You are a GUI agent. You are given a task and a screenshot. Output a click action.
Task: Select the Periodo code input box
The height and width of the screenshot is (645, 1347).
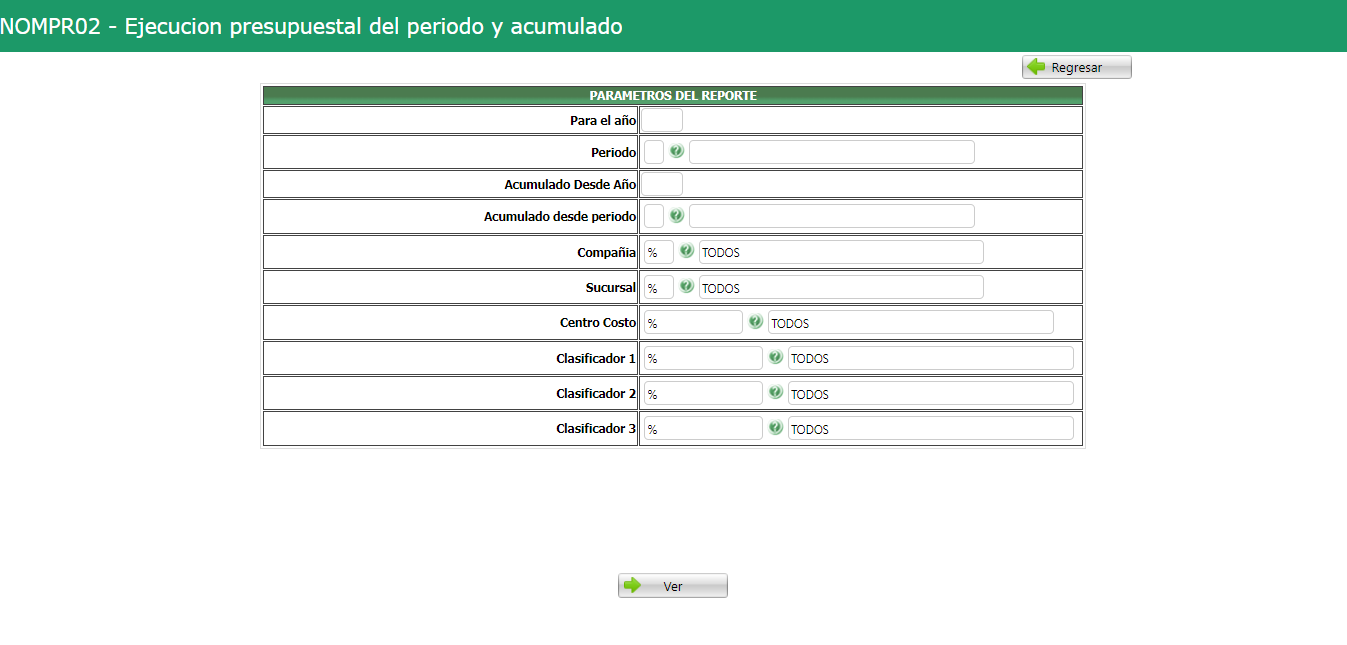click(x=653, y=151)
